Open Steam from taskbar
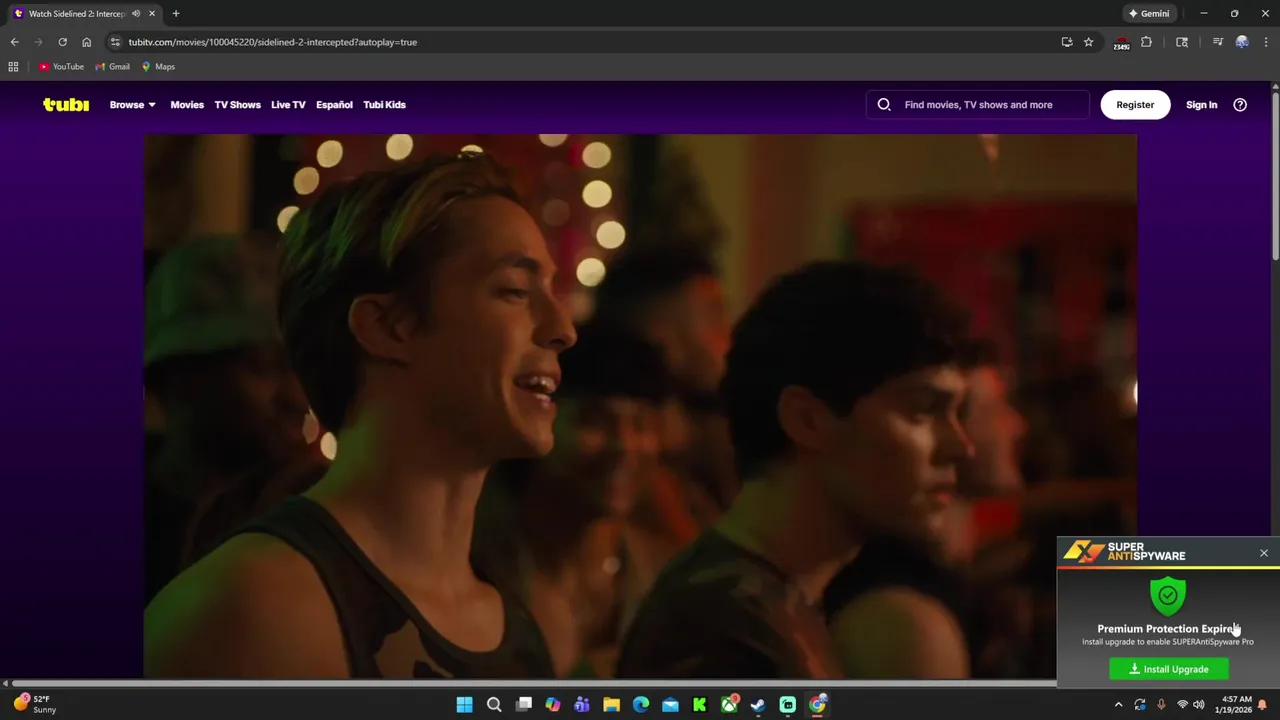1280x720 pixels. tap(758, 705)
